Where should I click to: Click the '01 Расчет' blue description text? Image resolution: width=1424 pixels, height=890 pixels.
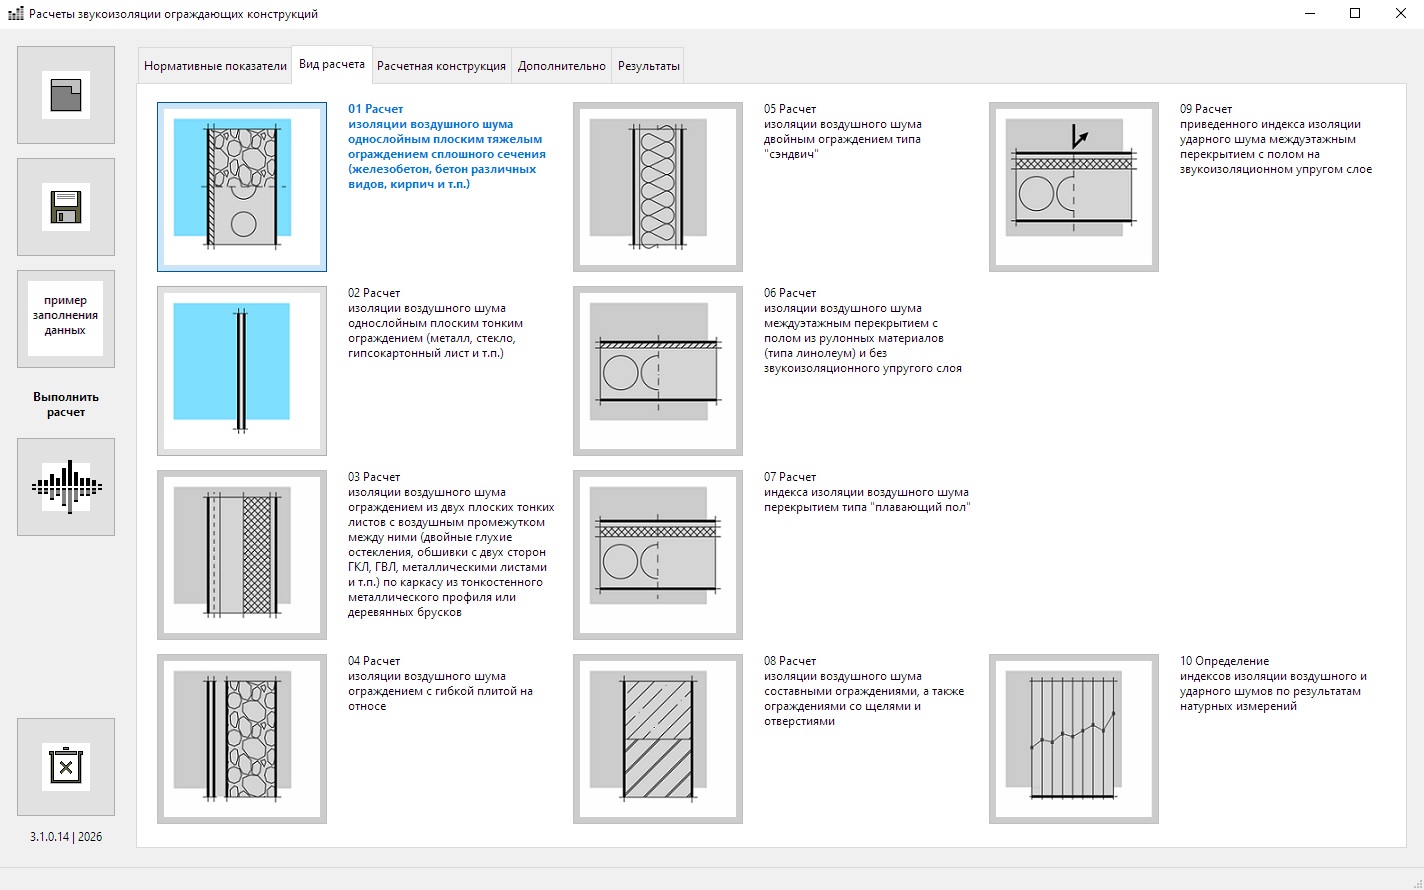point(446,146)
